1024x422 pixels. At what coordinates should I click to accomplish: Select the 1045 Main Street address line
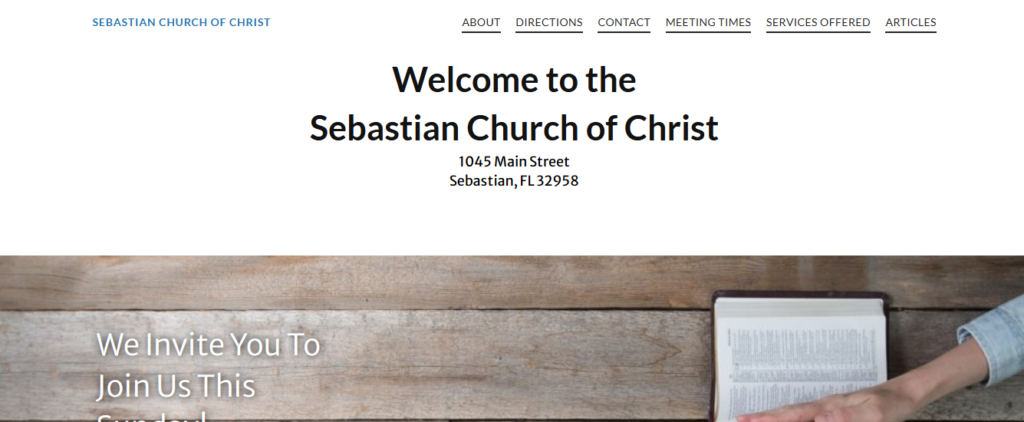click(x=514, y=161)
